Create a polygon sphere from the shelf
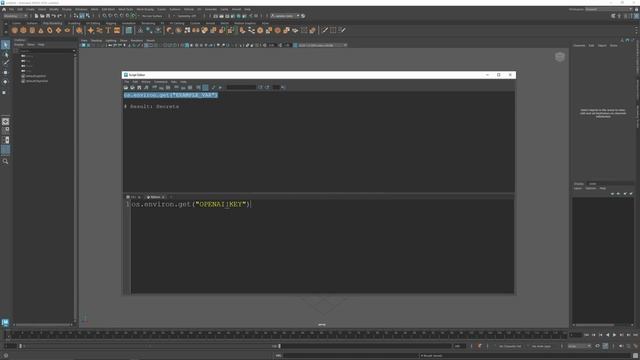640x360 pixels. coord(15,30)
